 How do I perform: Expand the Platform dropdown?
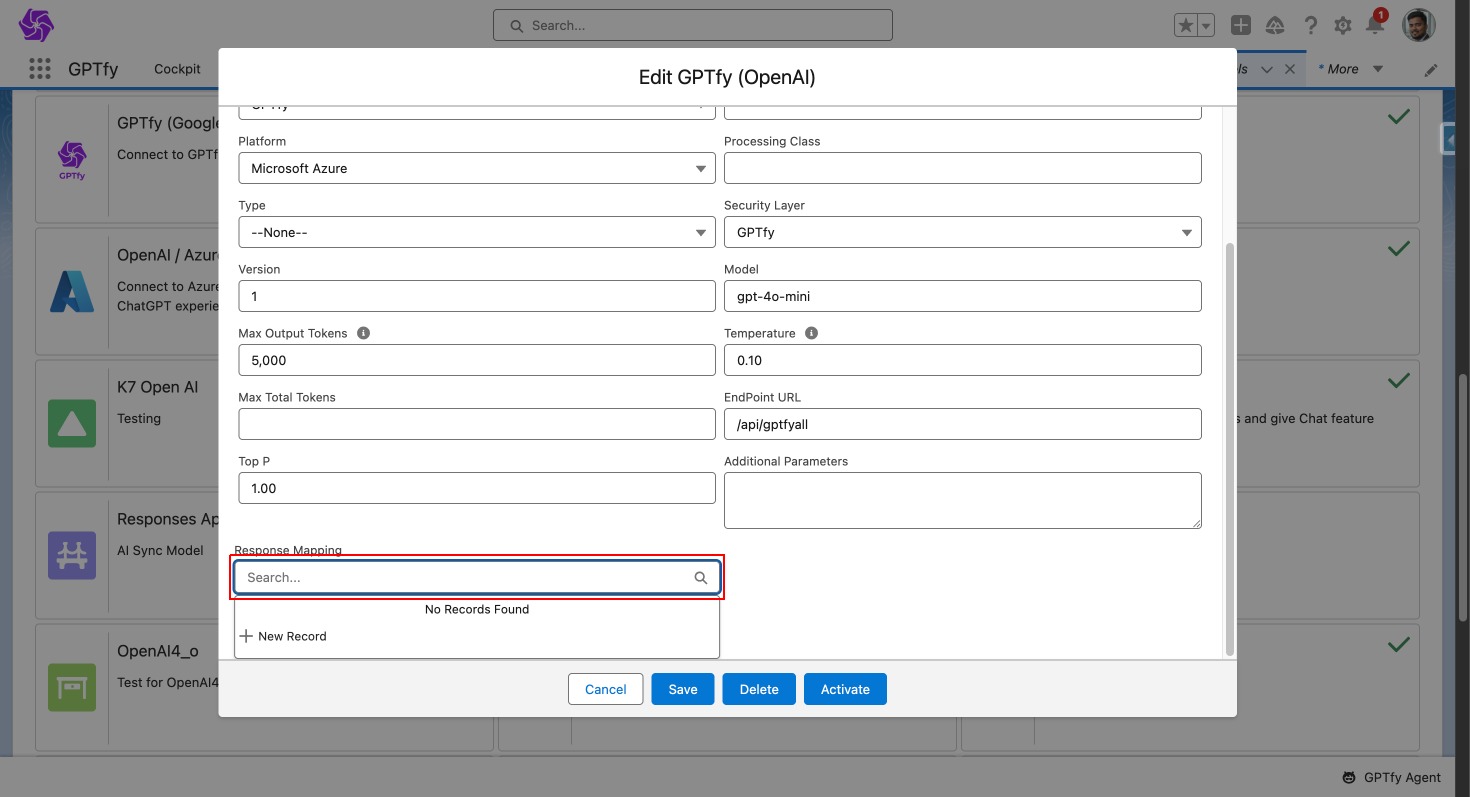click(x=477, y=169)
